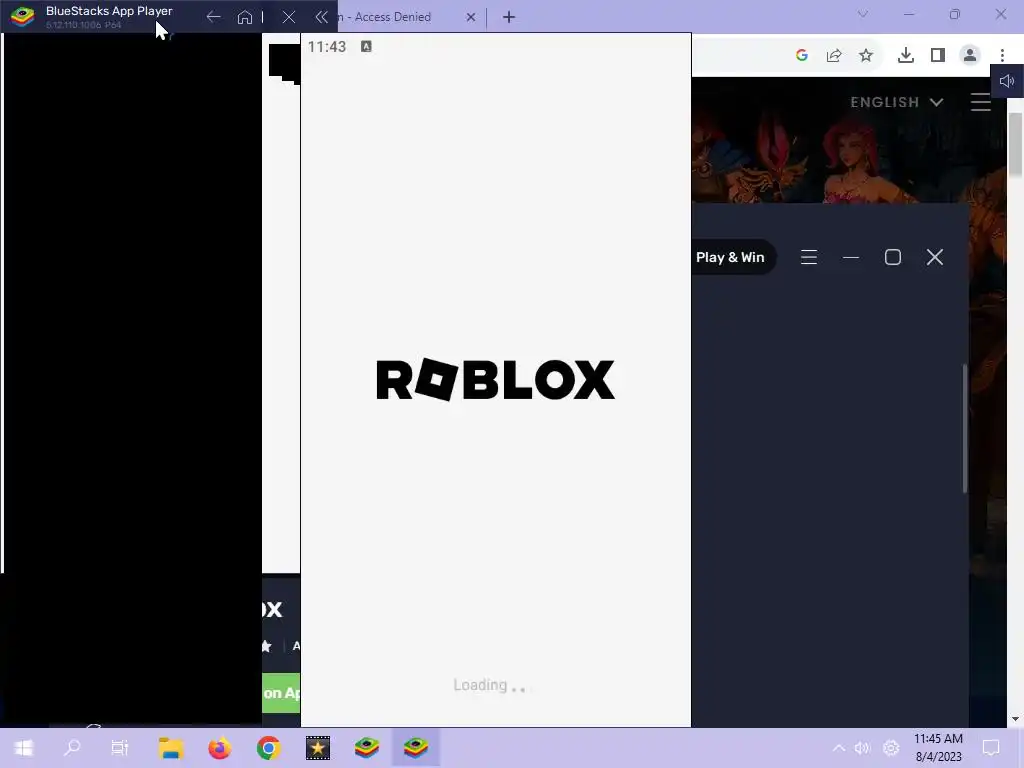
Task: Click the BlueStacks App Player logo
Action: click(x=23, y=16)
